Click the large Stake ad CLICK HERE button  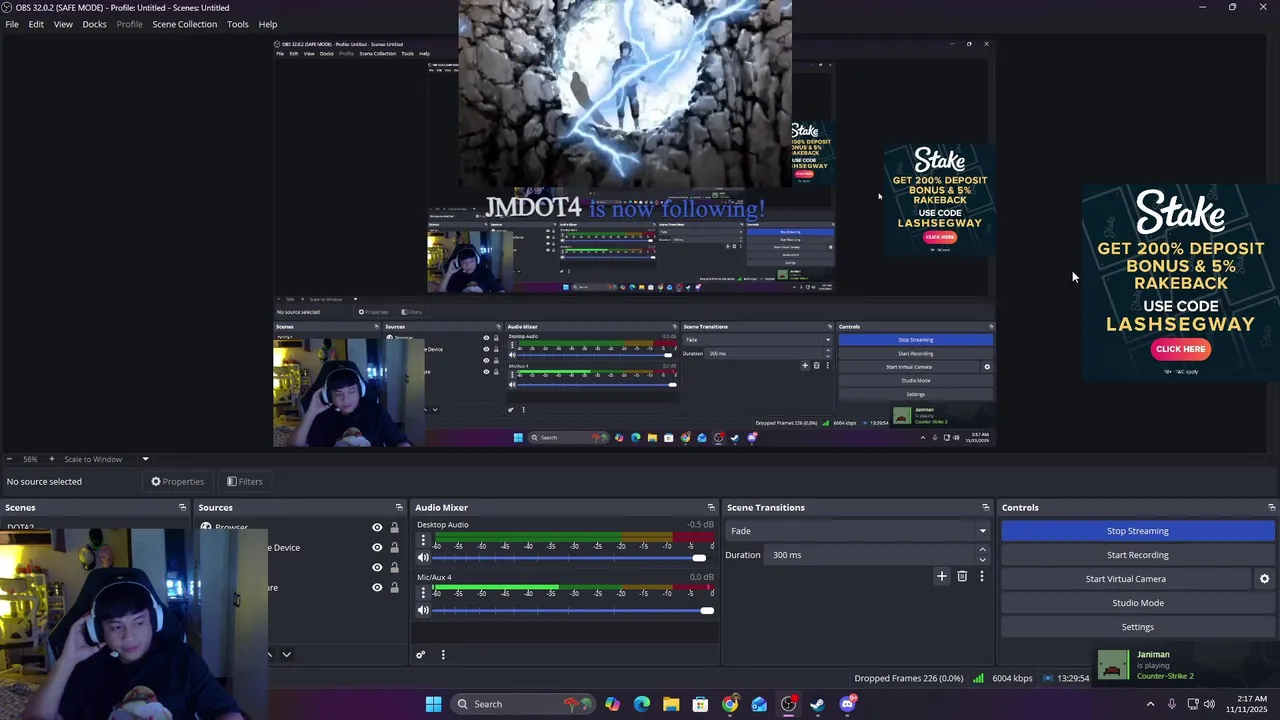tap(1180, 349)
